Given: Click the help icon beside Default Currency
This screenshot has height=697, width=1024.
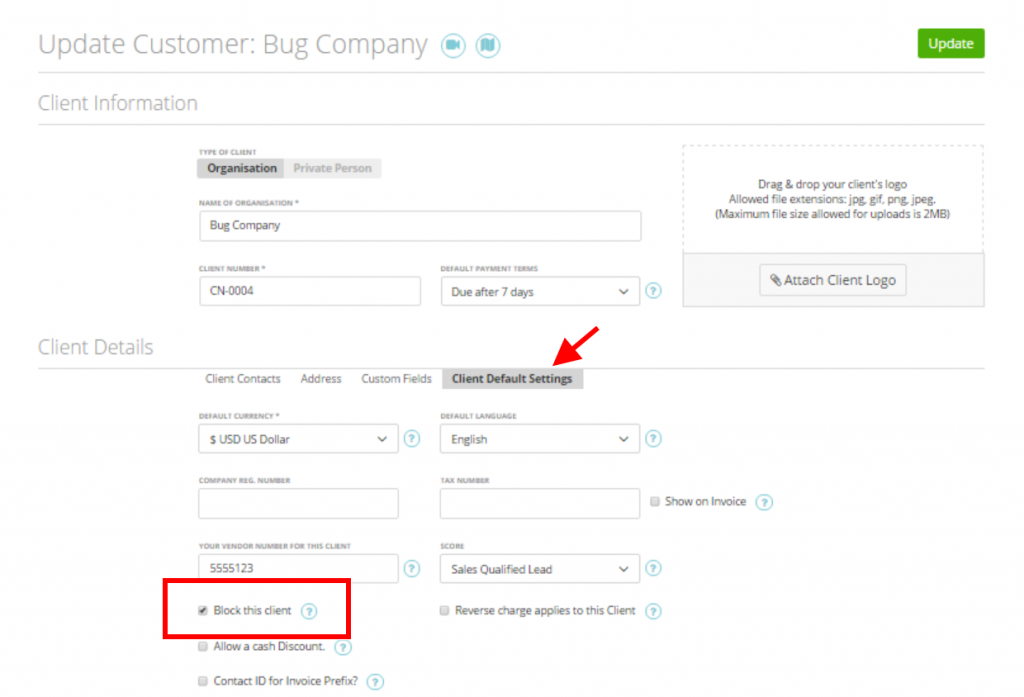Looking at the screenshot, I should point(412,438).
